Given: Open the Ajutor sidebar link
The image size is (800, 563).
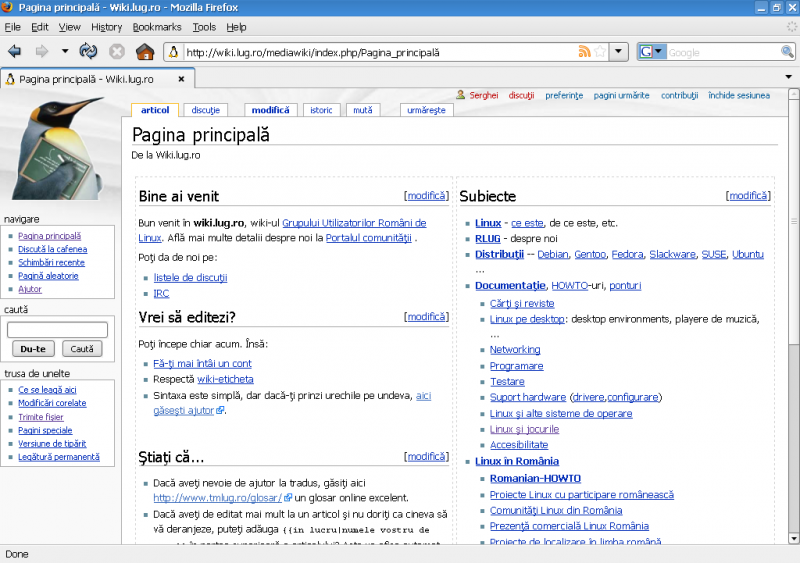Looking at the screenshot, I should point(30,289).
